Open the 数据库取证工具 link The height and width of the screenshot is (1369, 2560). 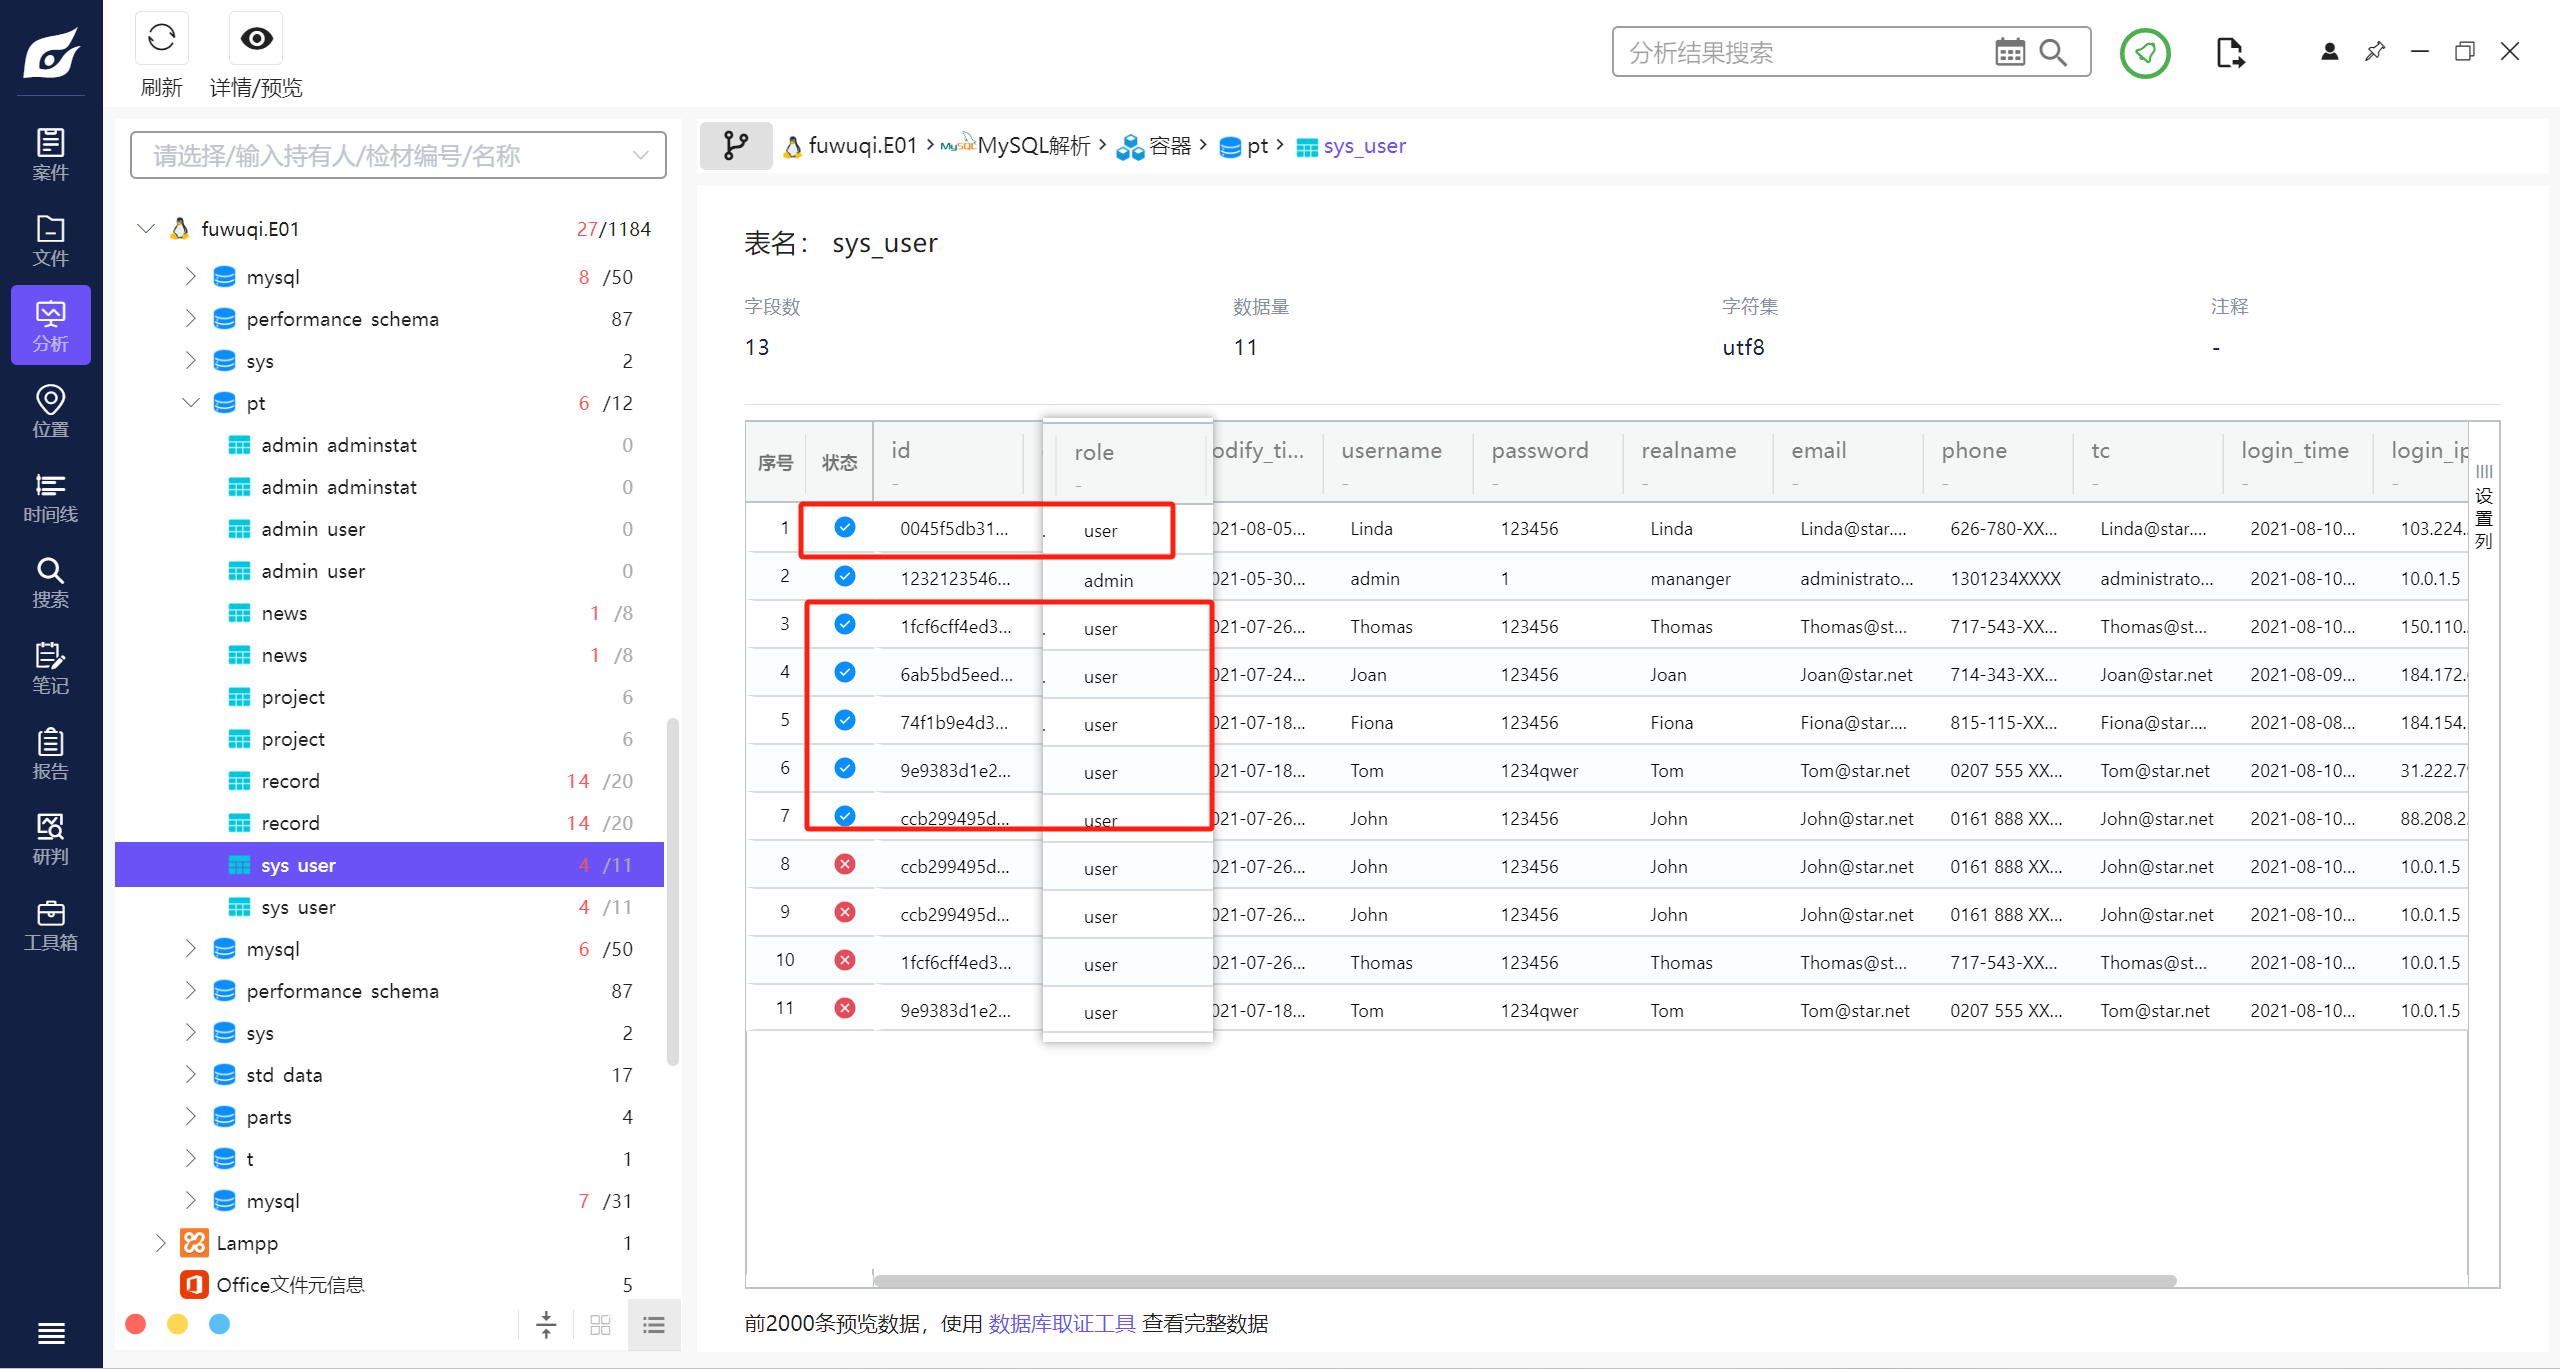click(1061, 1324)
